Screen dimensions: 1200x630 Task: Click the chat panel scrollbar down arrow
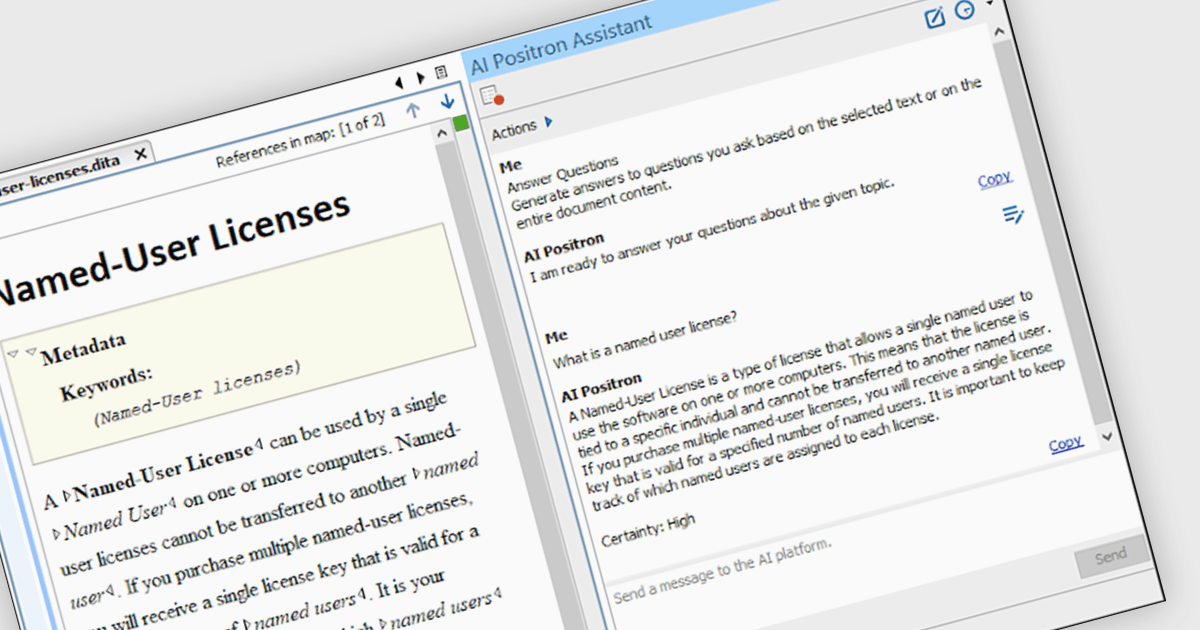(x=1105, y=436)
